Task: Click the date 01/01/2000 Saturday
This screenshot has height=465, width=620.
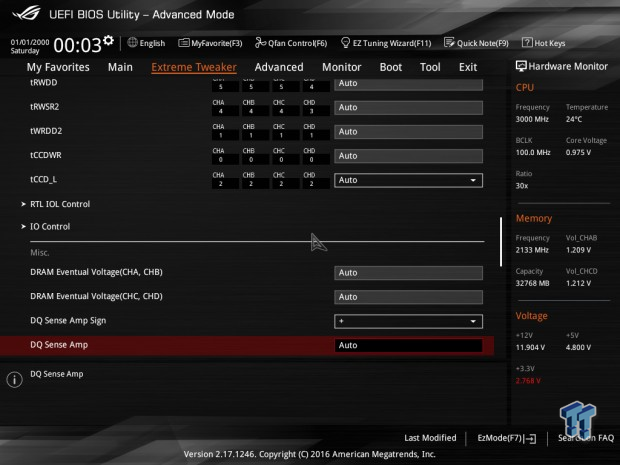Action: [x=30, y=46]
